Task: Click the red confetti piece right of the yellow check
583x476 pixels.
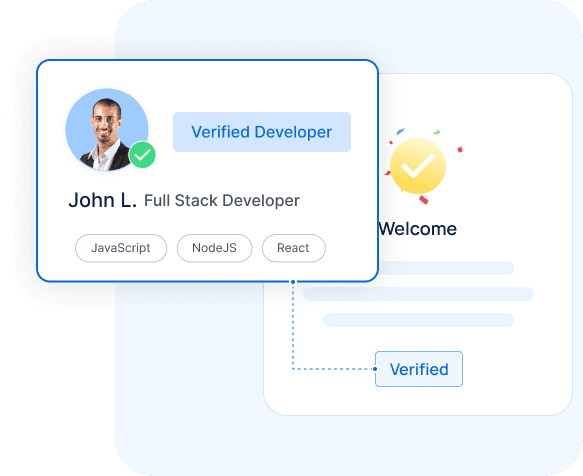Action: pyautogui.click(x=460, y=149)
